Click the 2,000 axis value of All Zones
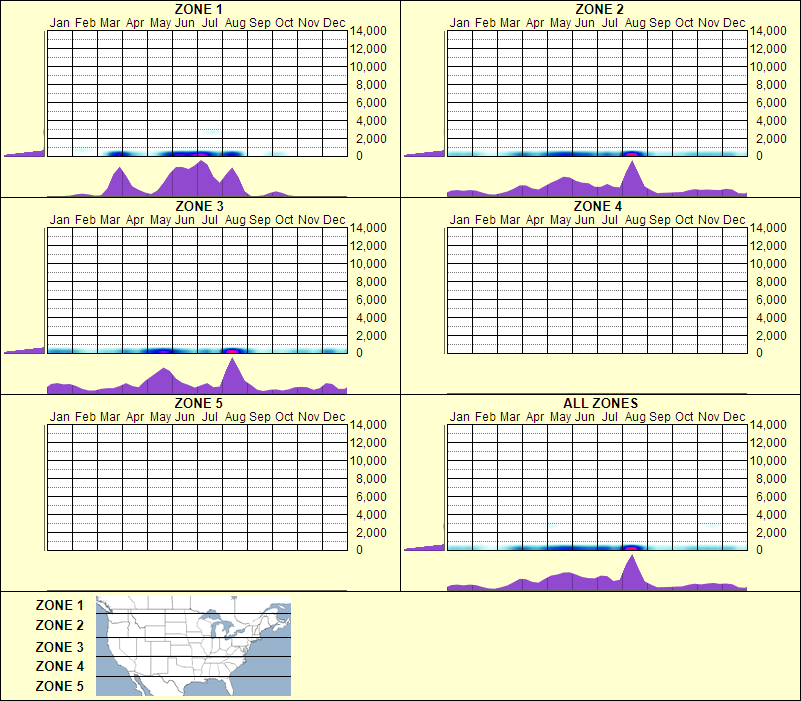 [x=771, y=533]
